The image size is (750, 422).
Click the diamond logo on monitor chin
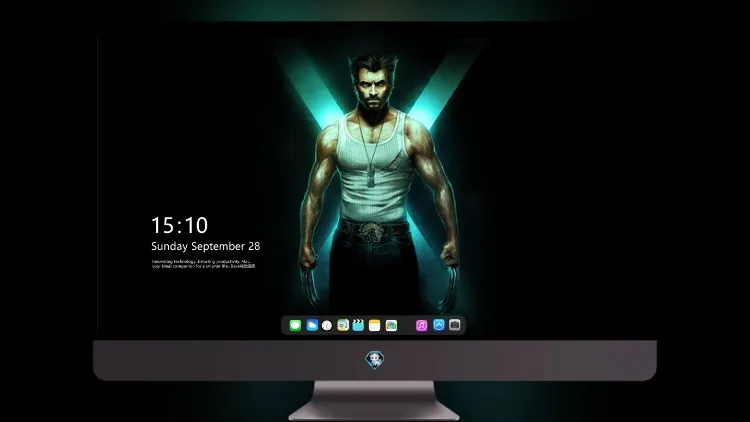[x=375, y=360]
